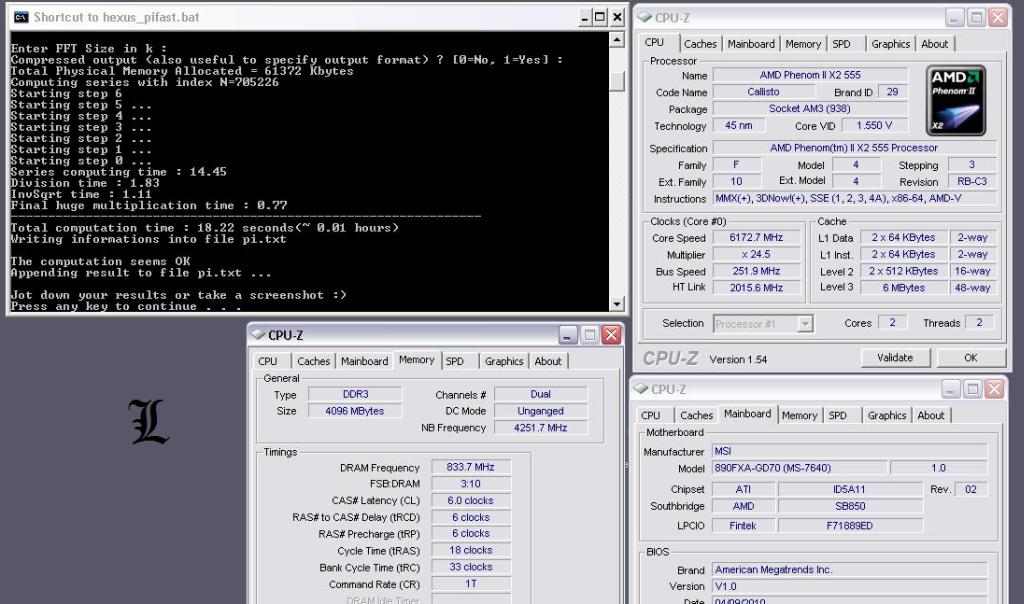The image size is (1024, 604).
Task: Click the AMD Phenom II processor logo
Action: (x=957, y=101)
